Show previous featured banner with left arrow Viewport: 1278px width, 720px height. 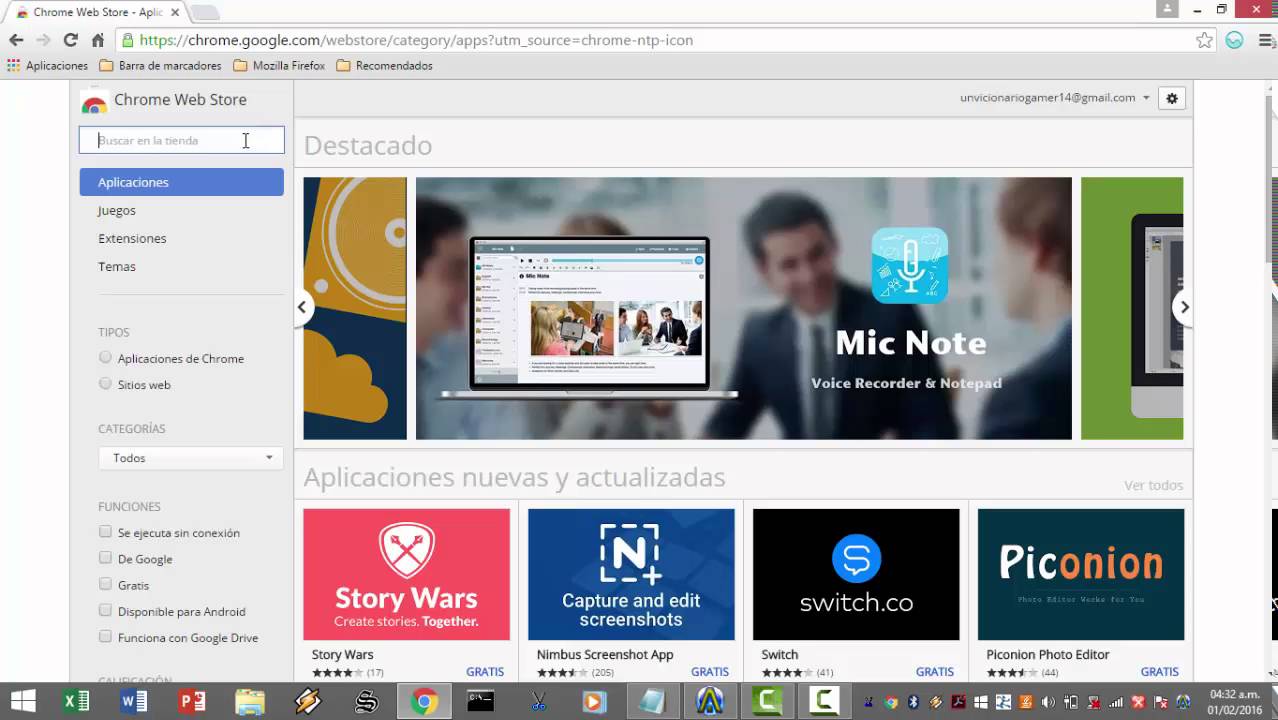302,307
